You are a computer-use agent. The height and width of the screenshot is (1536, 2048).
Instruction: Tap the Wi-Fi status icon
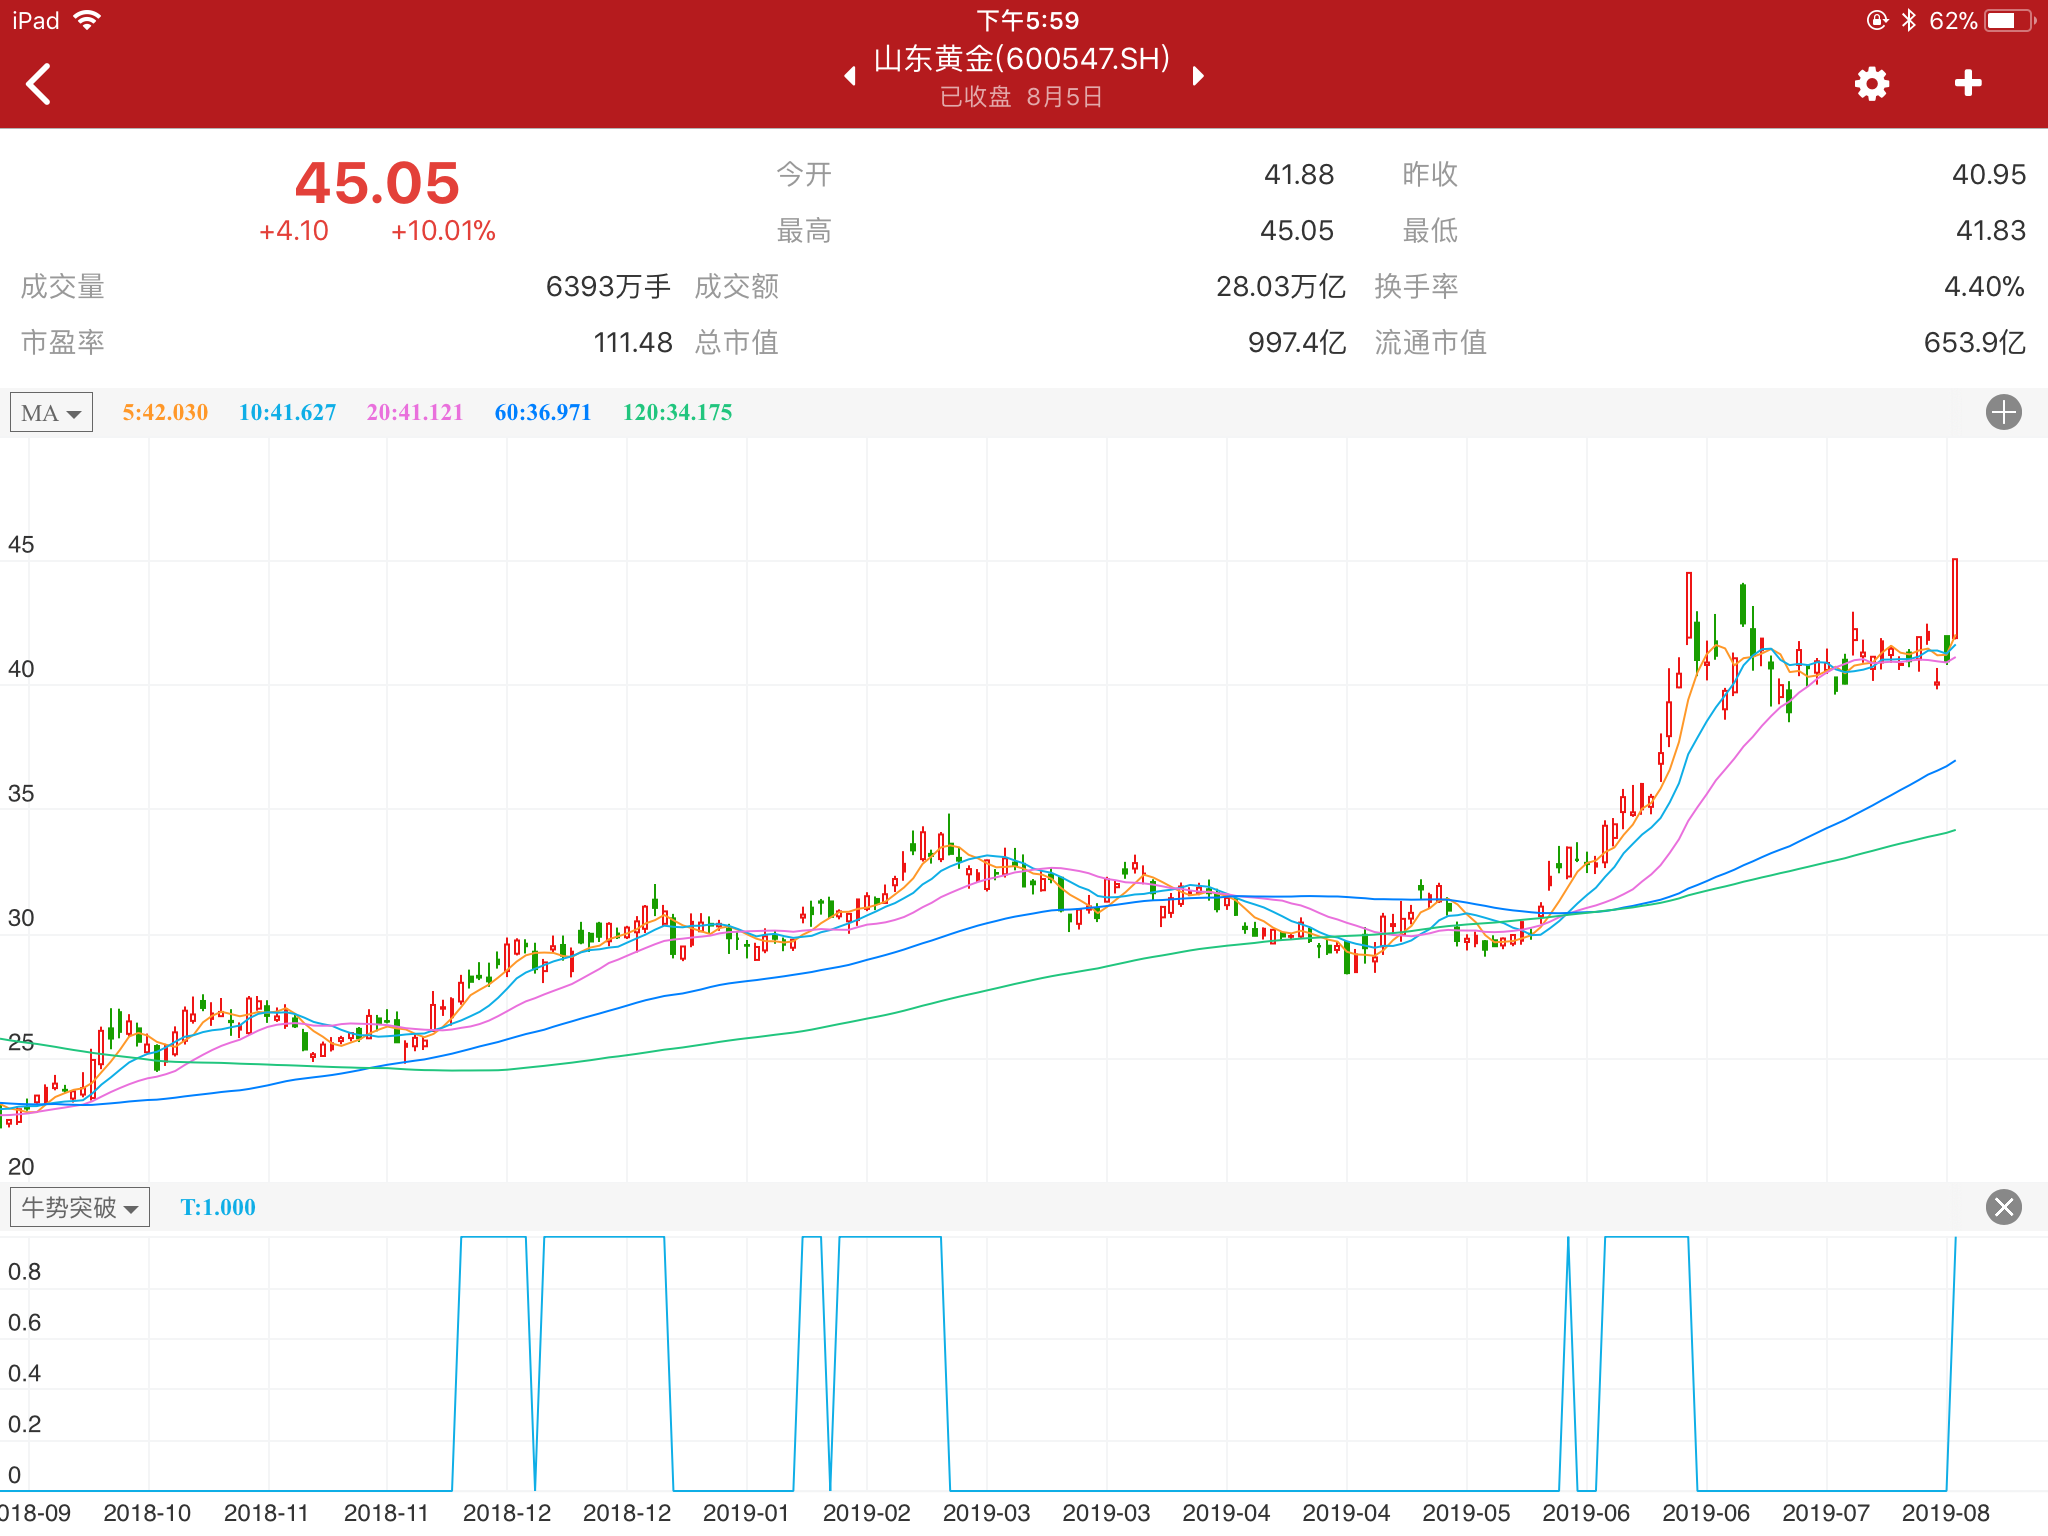(88, 20)
